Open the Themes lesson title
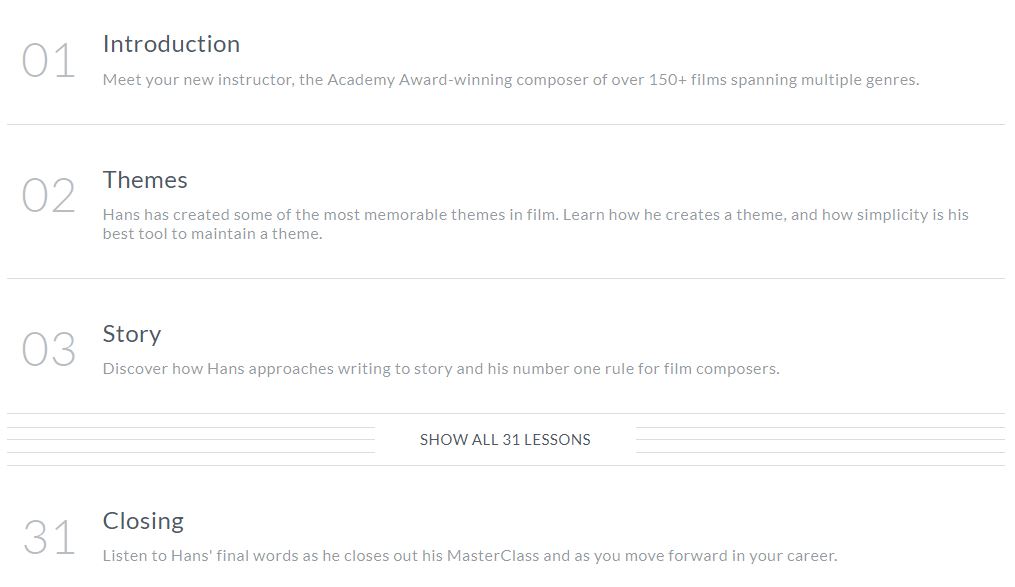The width and height of the screenshot is (1015, 587). click(x=145, y=180)
